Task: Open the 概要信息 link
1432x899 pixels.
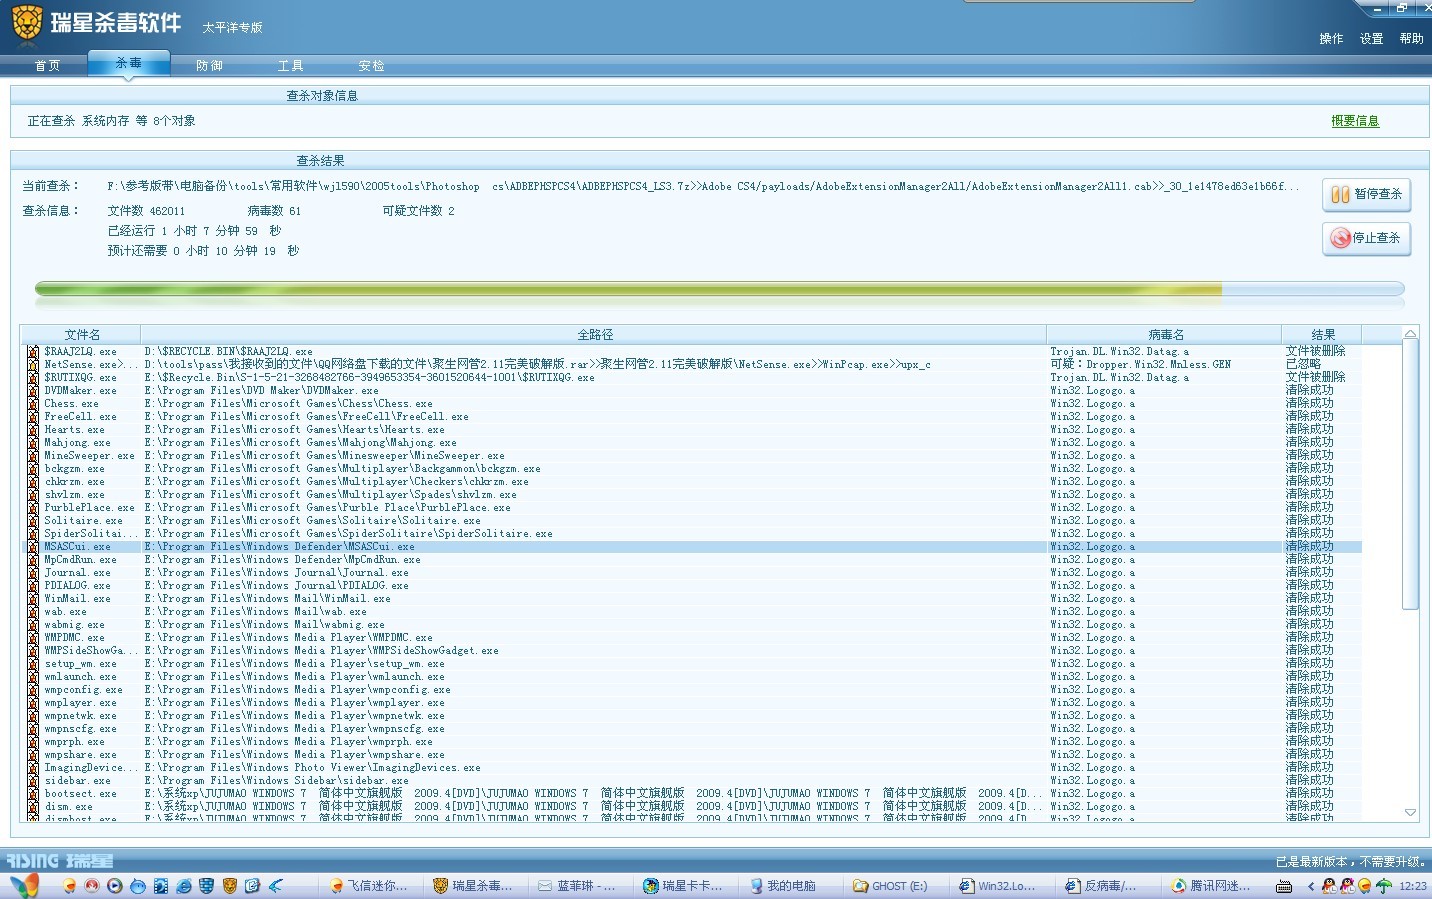Action: tap(1355, 121)
